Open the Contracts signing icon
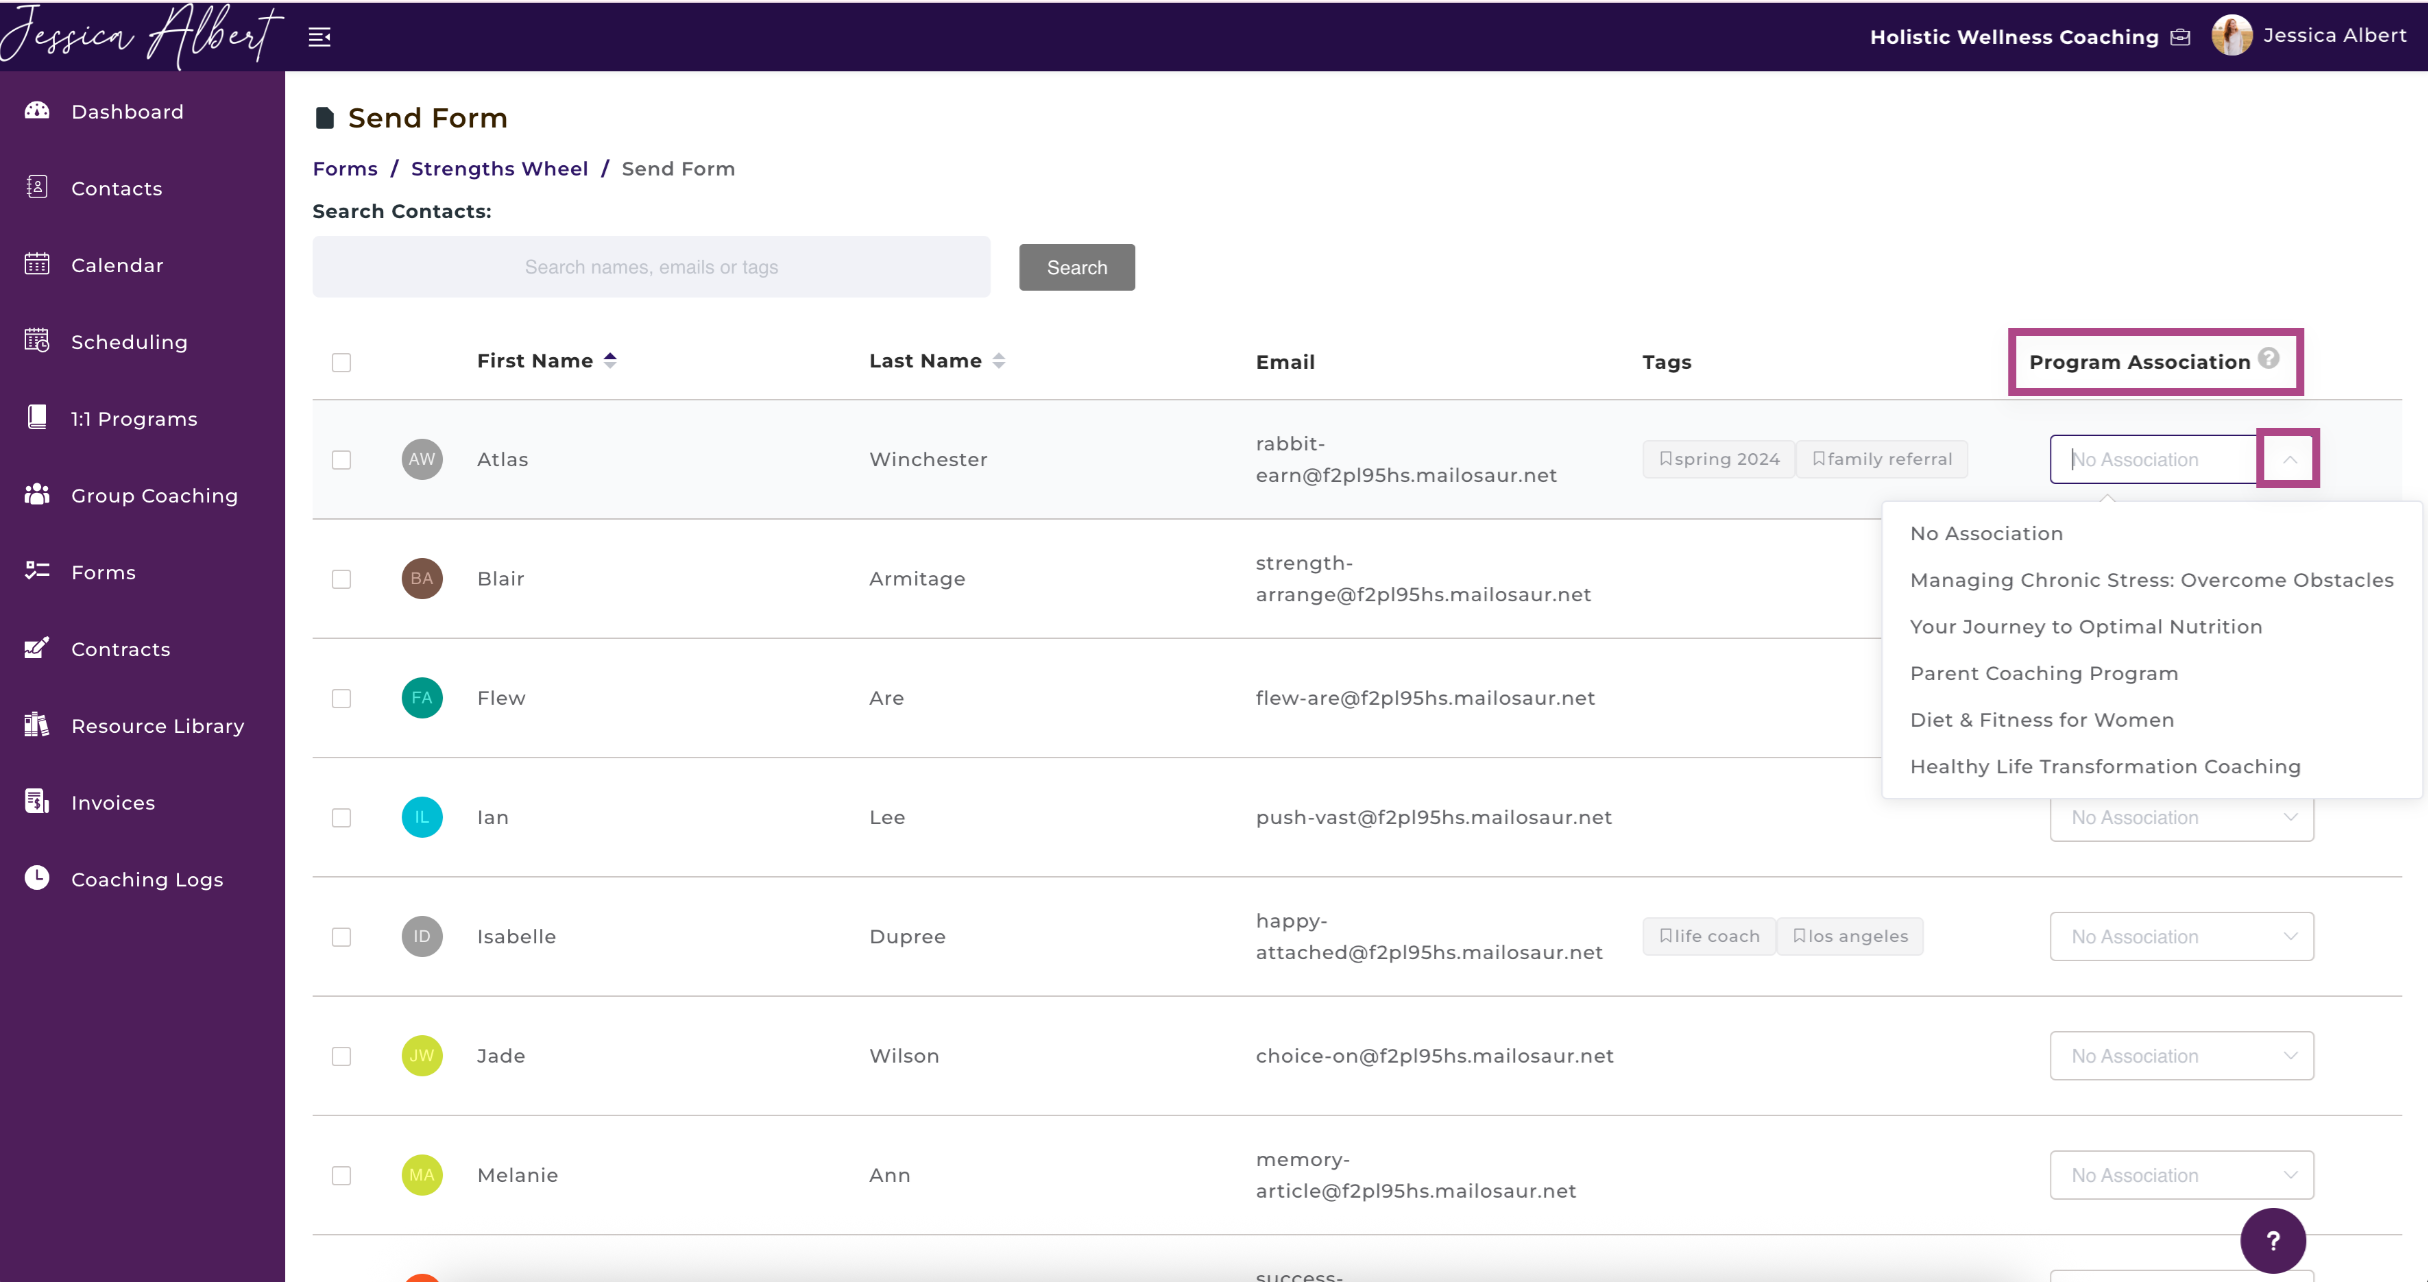The width and height of the screenshot is (2428, 1282). click(x=37, y=648)
